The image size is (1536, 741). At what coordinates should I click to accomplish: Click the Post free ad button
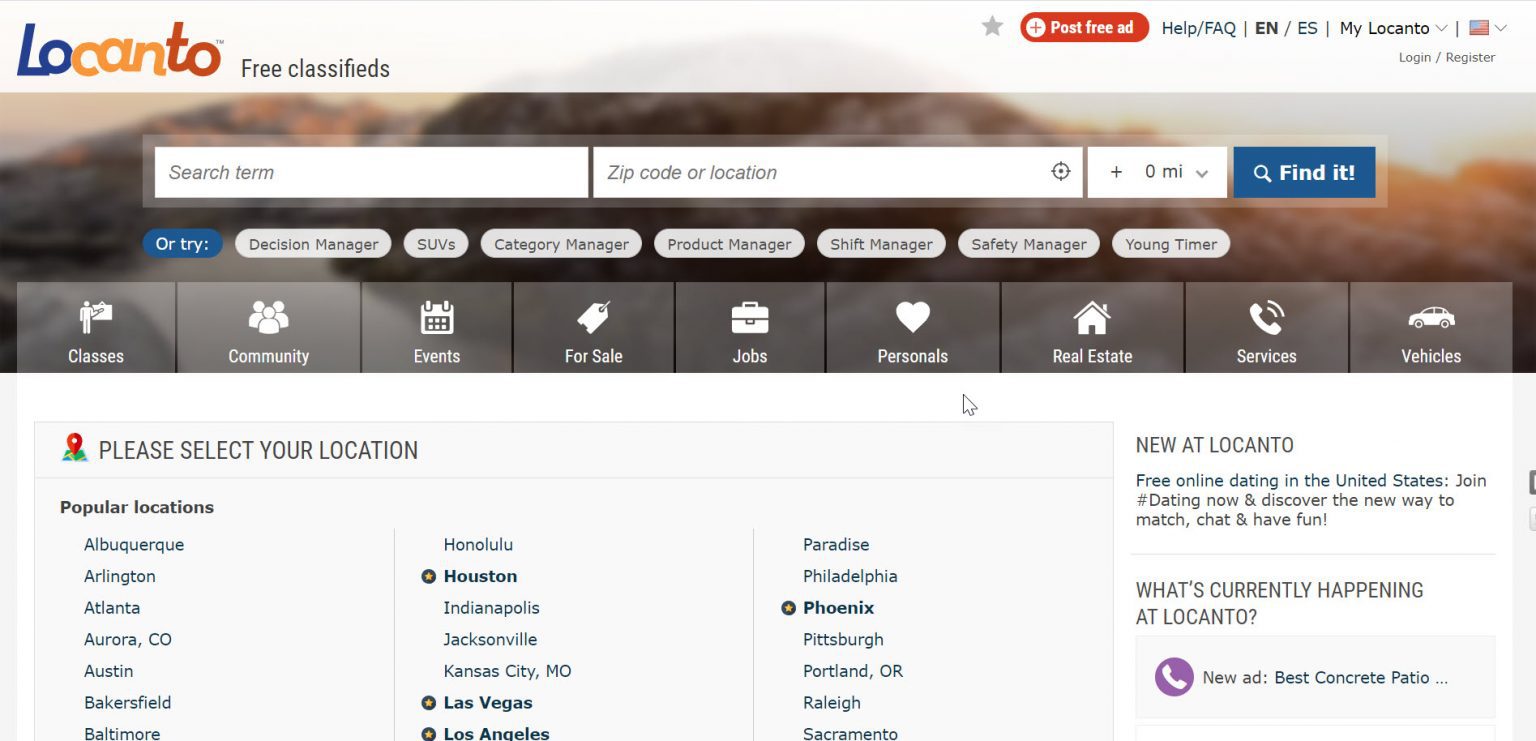click(x=1084, y=27)
